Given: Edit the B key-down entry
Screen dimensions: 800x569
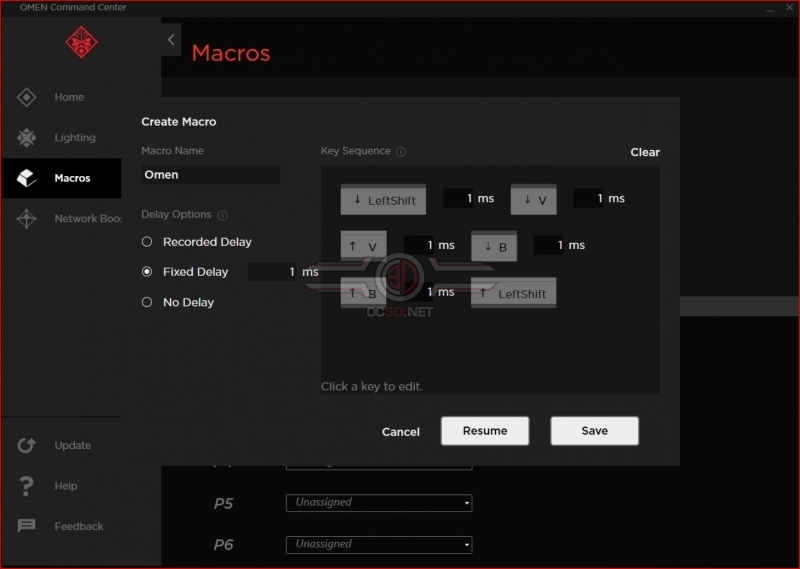Looking at the screenshot, I should pyautogui.click(x=494, y=246).
